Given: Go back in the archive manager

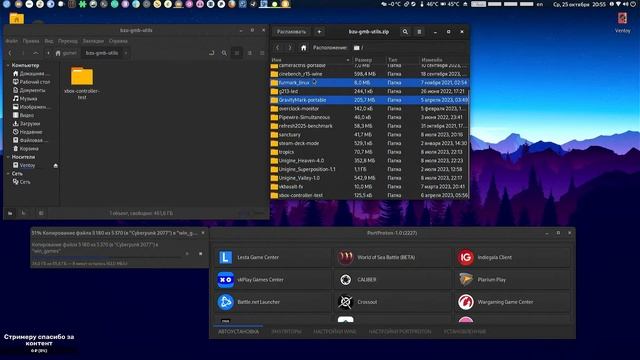Looking at the screenshot, I should tap(278, 48).
